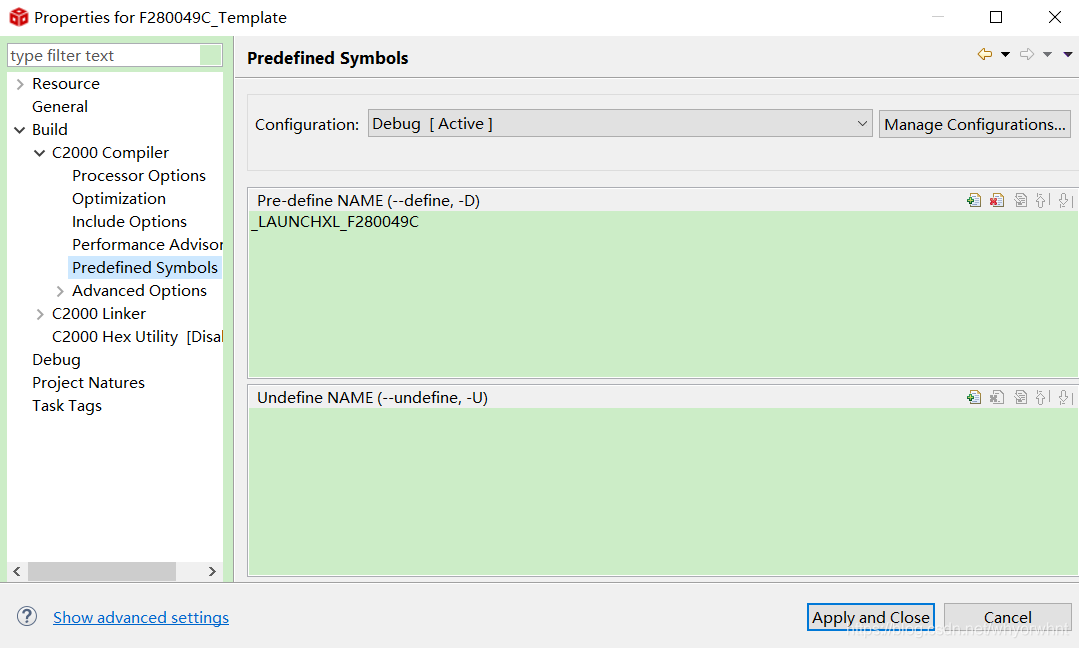The image size is (1079, 648).
Task: Edit the selected Undefine NAME entry
Action: pos(1021,397)
